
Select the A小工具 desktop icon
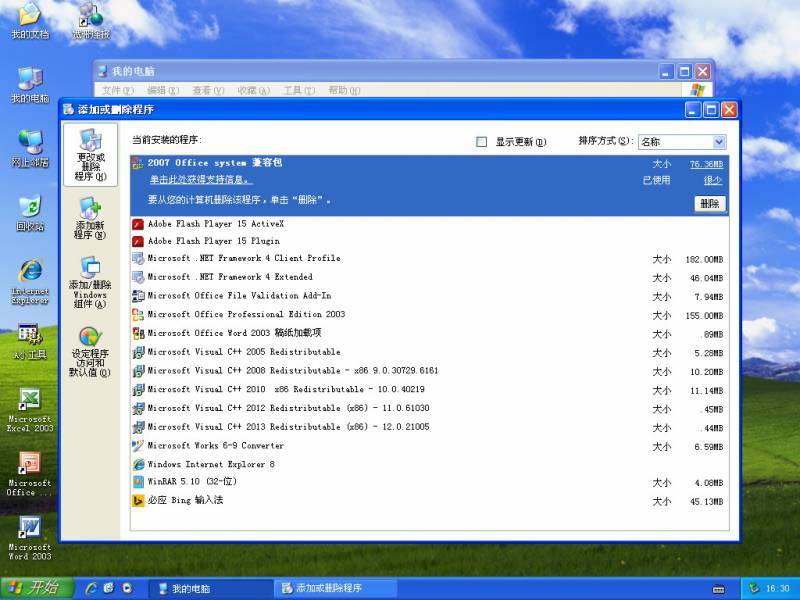pyautogui.click(x=30, y=341)
